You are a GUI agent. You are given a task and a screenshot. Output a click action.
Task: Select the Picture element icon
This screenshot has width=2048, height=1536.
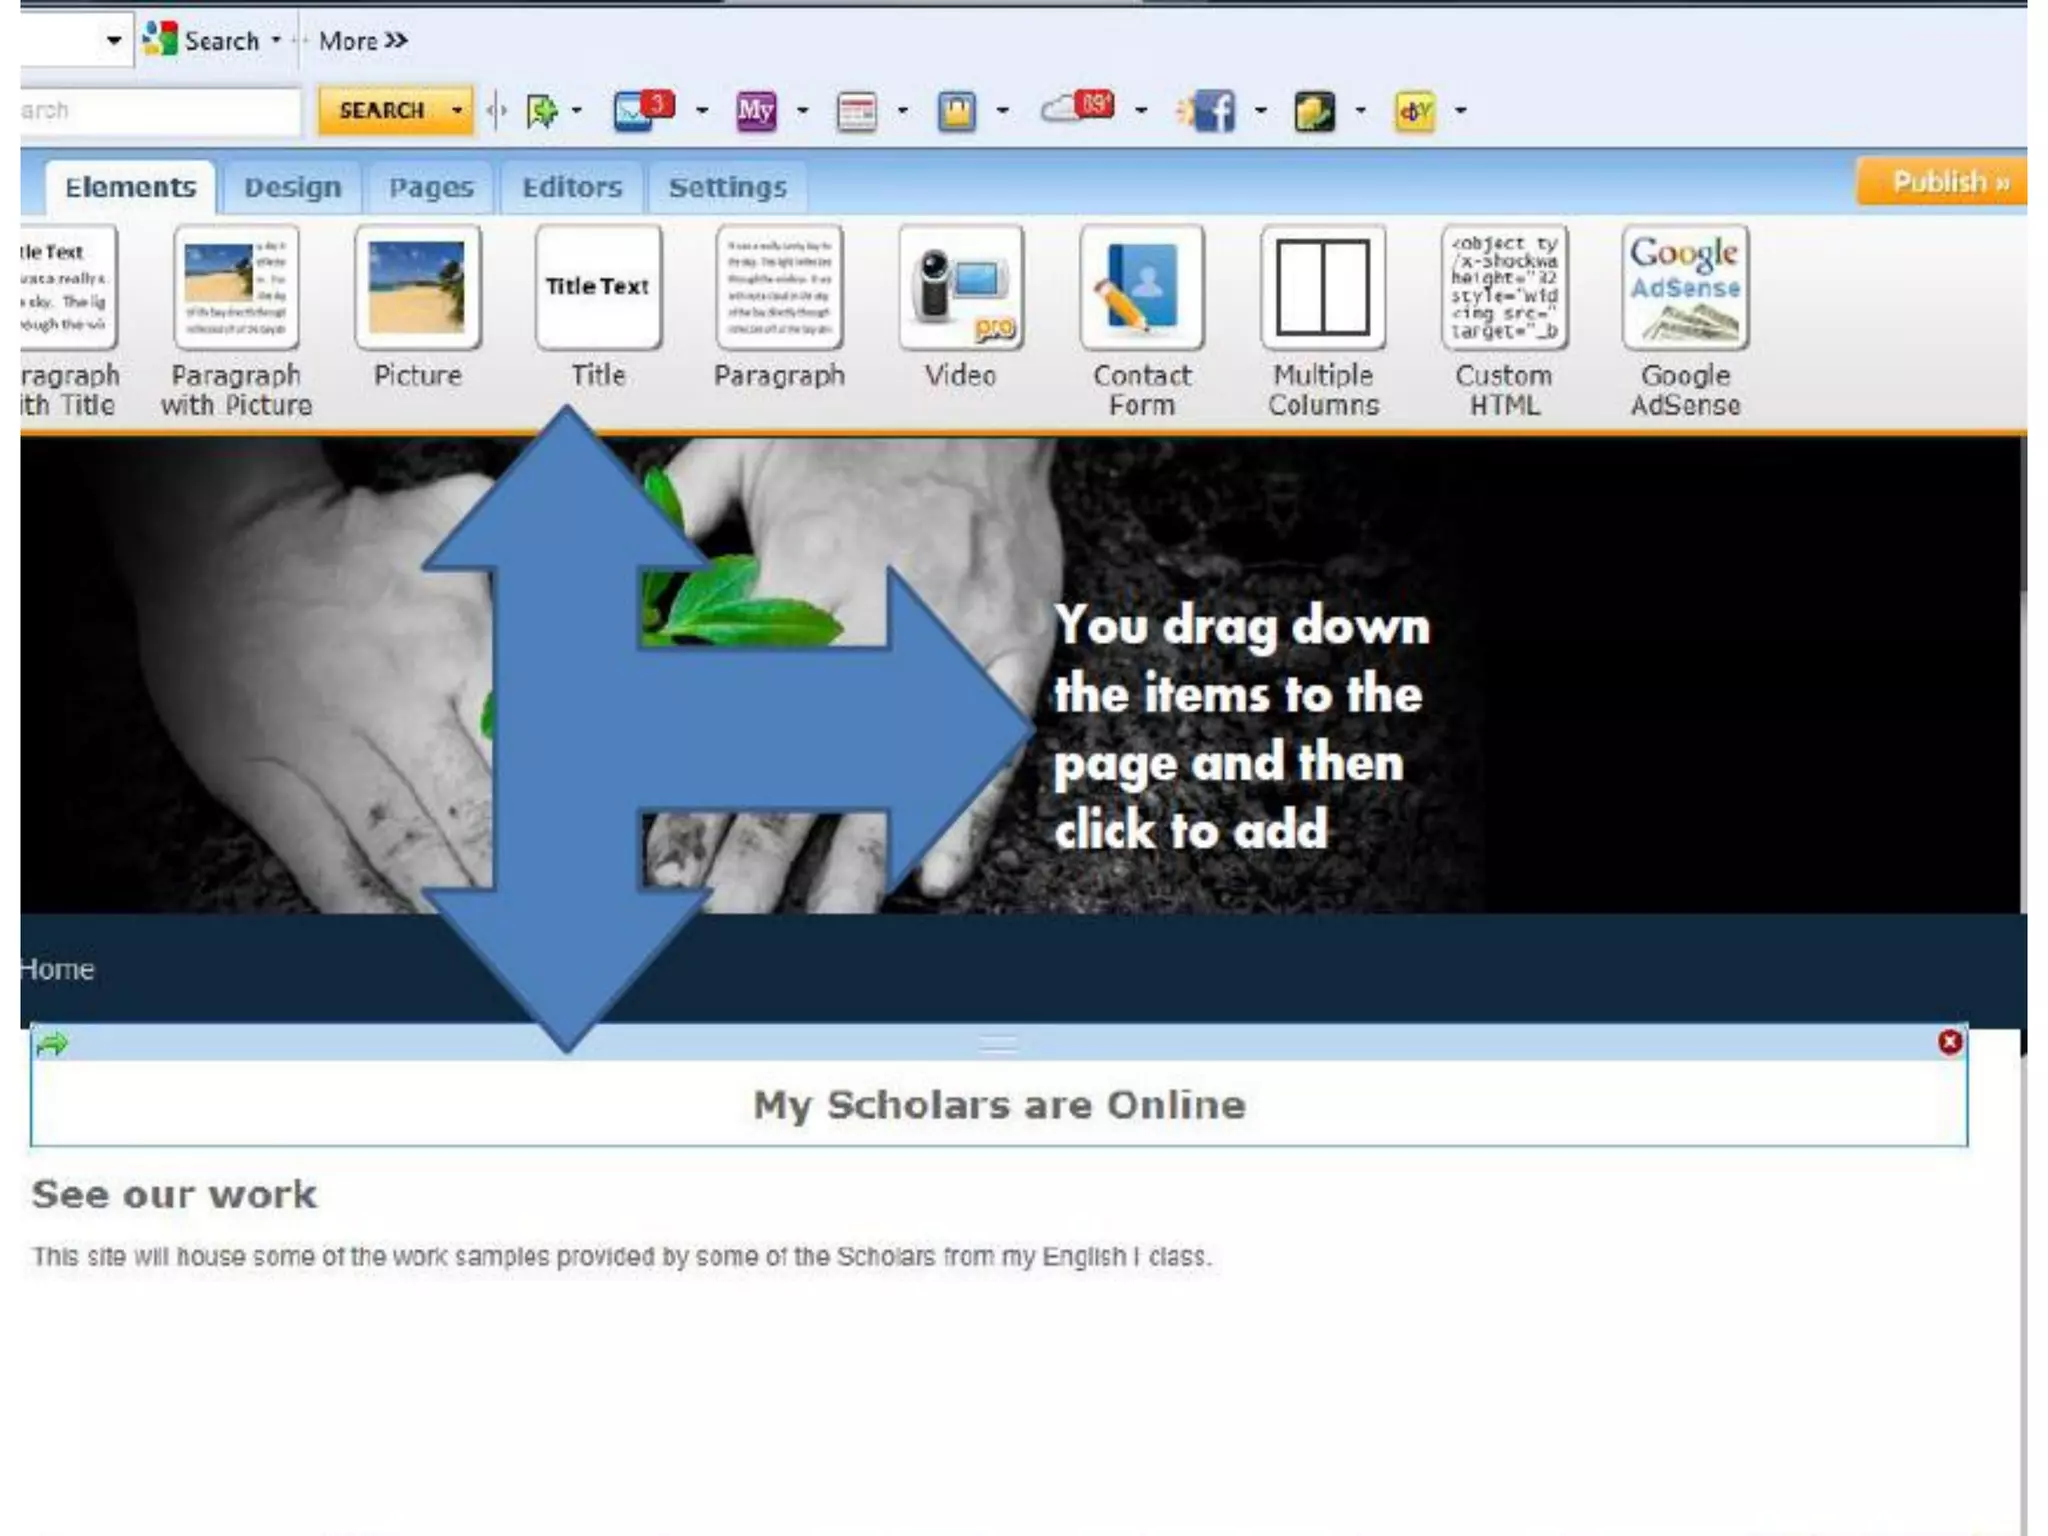click(417, 287)
